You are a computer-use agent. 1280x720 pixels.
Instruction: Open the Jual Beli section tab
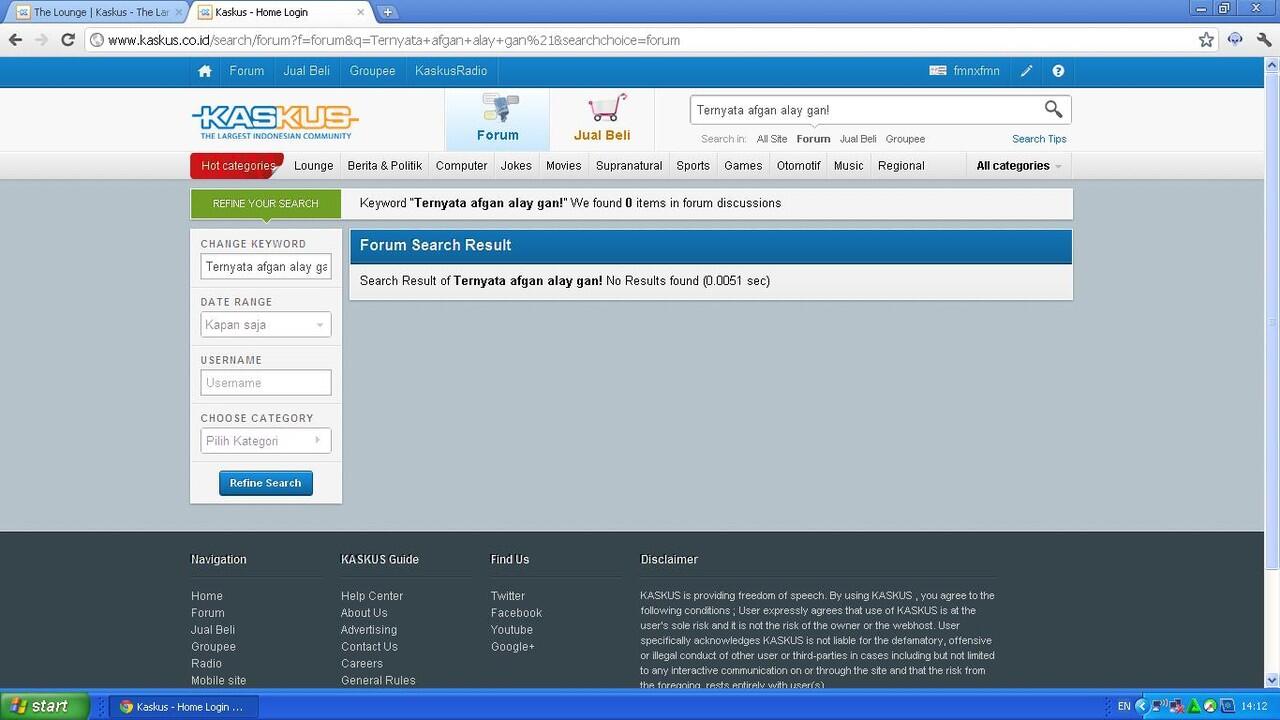coord(602,120)
